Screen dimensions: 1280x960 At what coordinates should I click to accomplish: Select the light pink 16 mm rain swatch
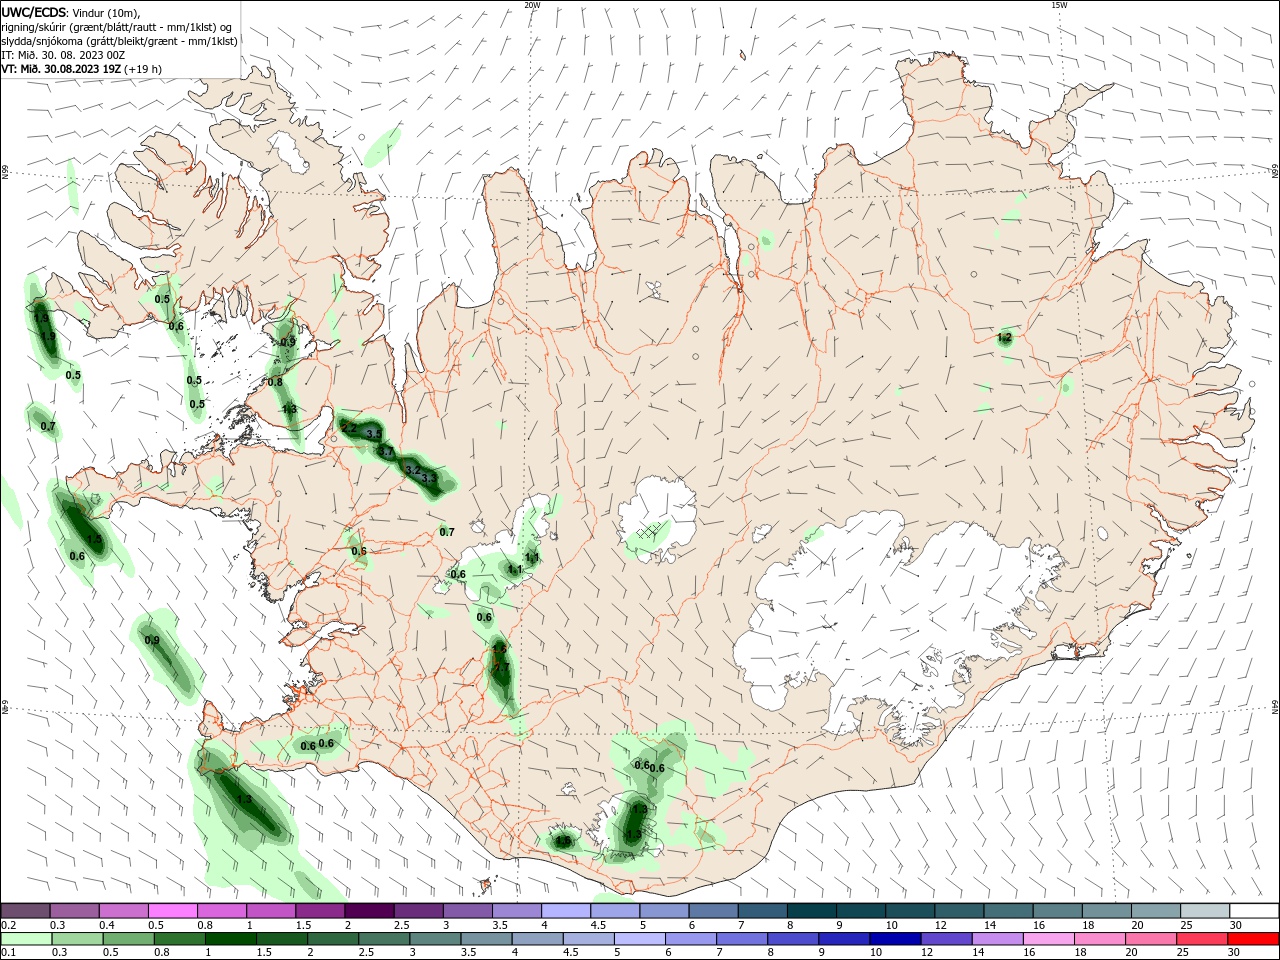1050,939
